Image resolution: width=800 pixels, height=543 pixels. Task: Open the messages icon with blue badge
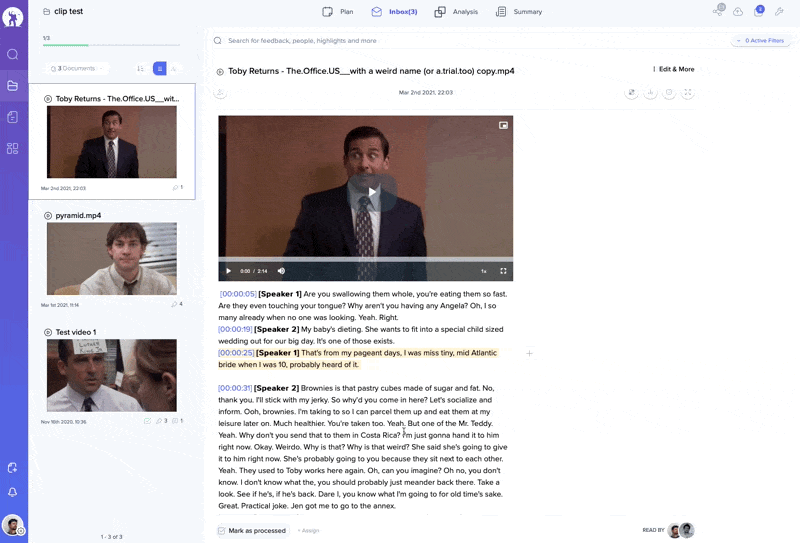(759, 11)
